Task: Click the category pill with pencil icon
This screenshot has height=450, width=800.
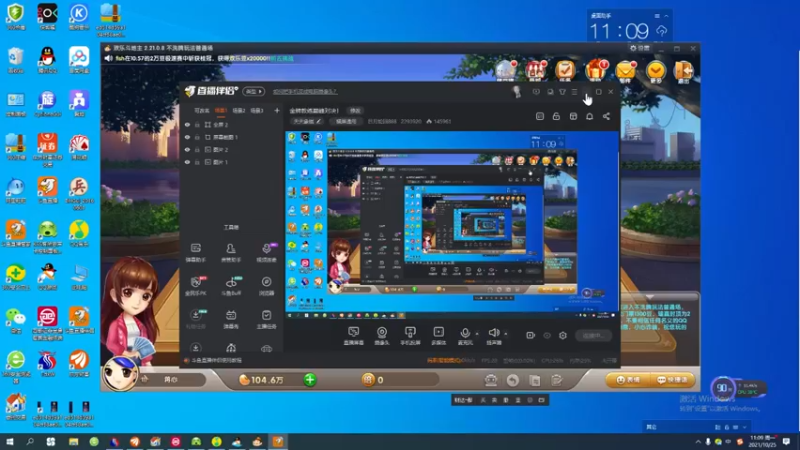Action: 307,121
